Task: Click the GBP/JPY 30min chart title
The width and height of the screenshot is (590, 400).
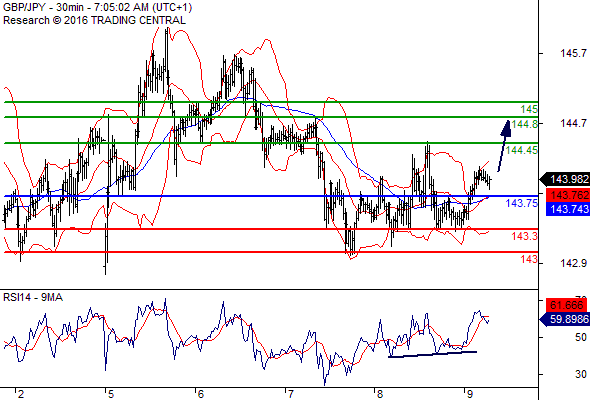Action: [97, 8]
